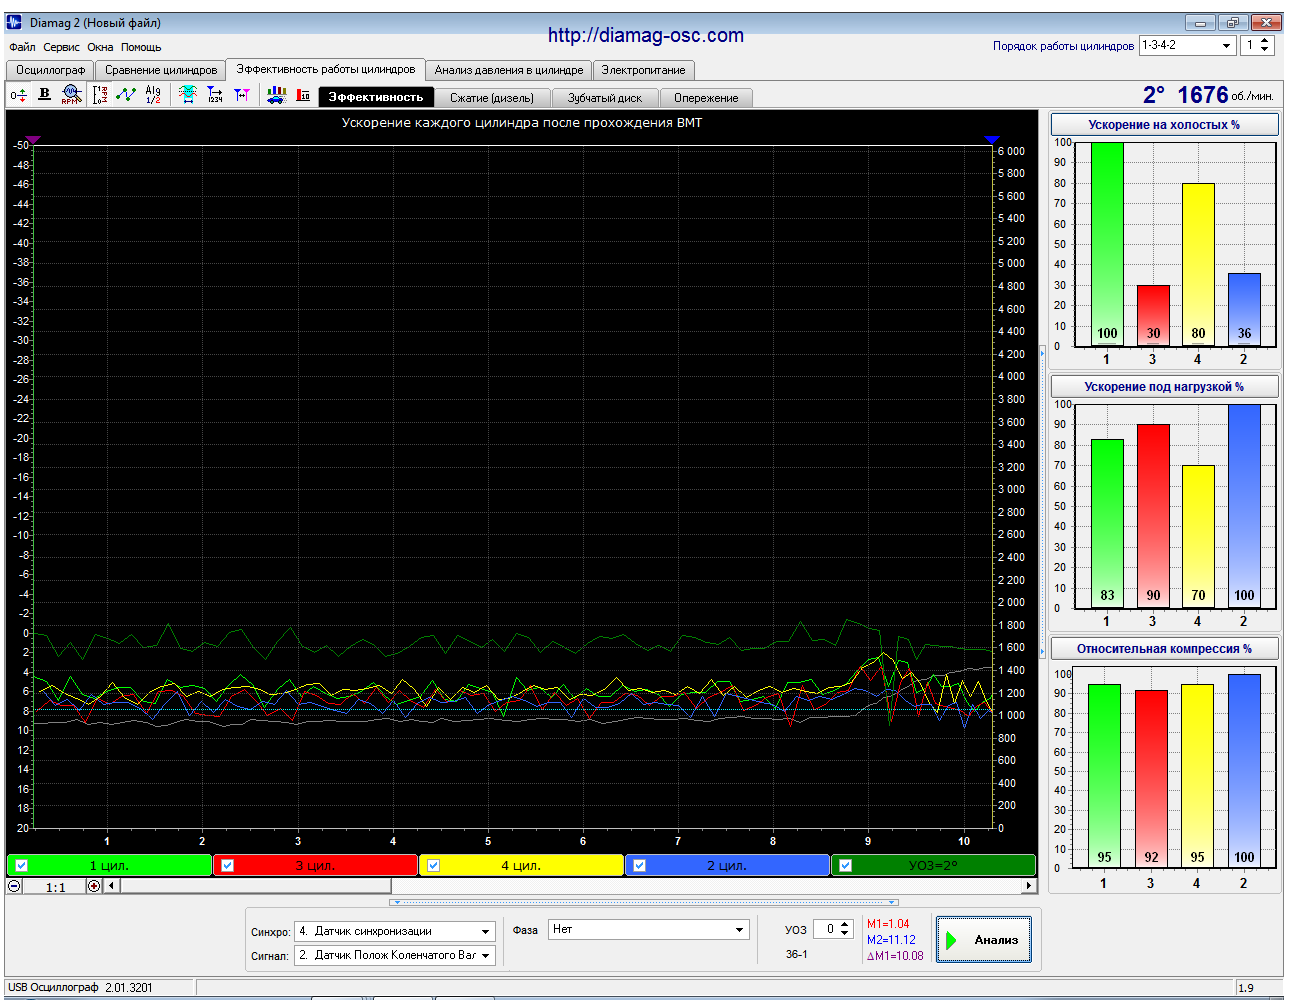Click the Alg 1/2 algorithm icon

(x=153, y=95)
